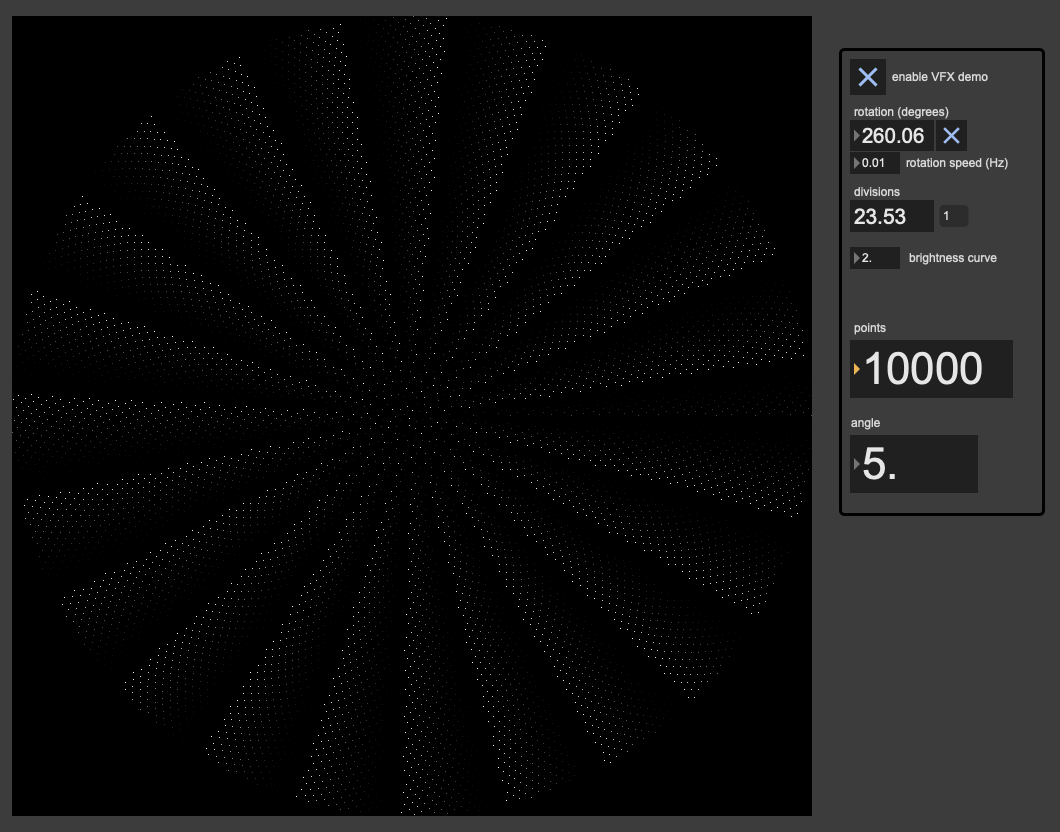Click the 'brightness curve' label text
Viewport: 1060px width, 832px height.
point(952,258)
